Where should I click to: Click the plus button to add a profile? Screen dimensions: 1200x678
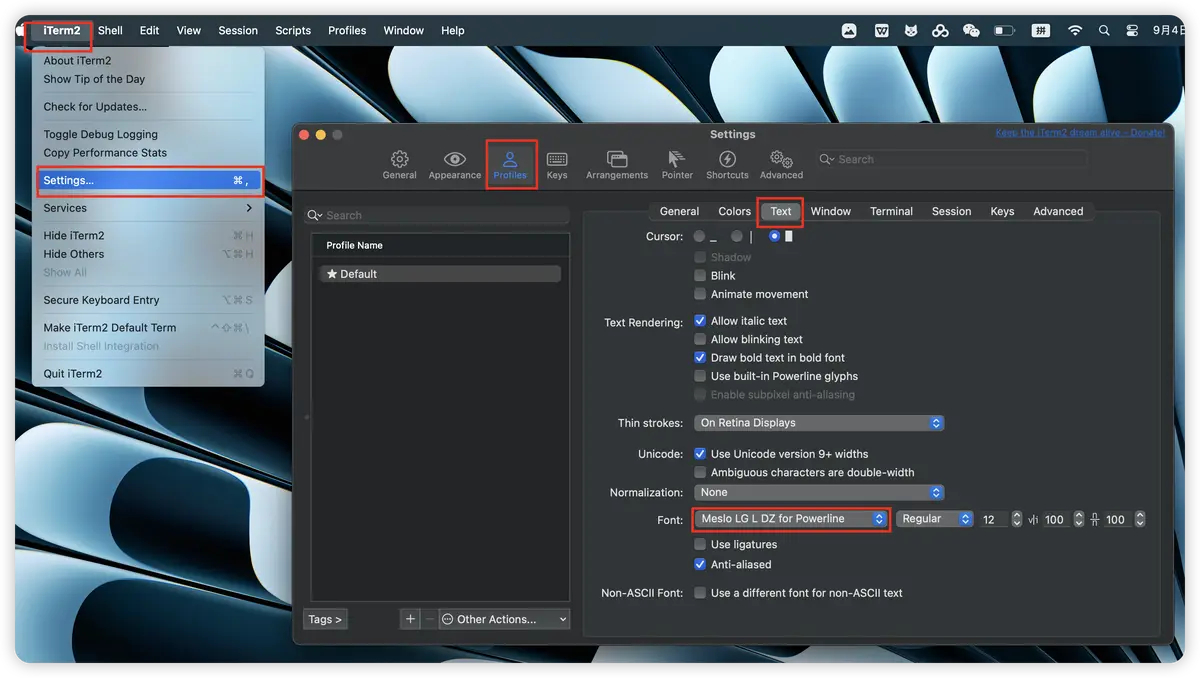(410, 619)
